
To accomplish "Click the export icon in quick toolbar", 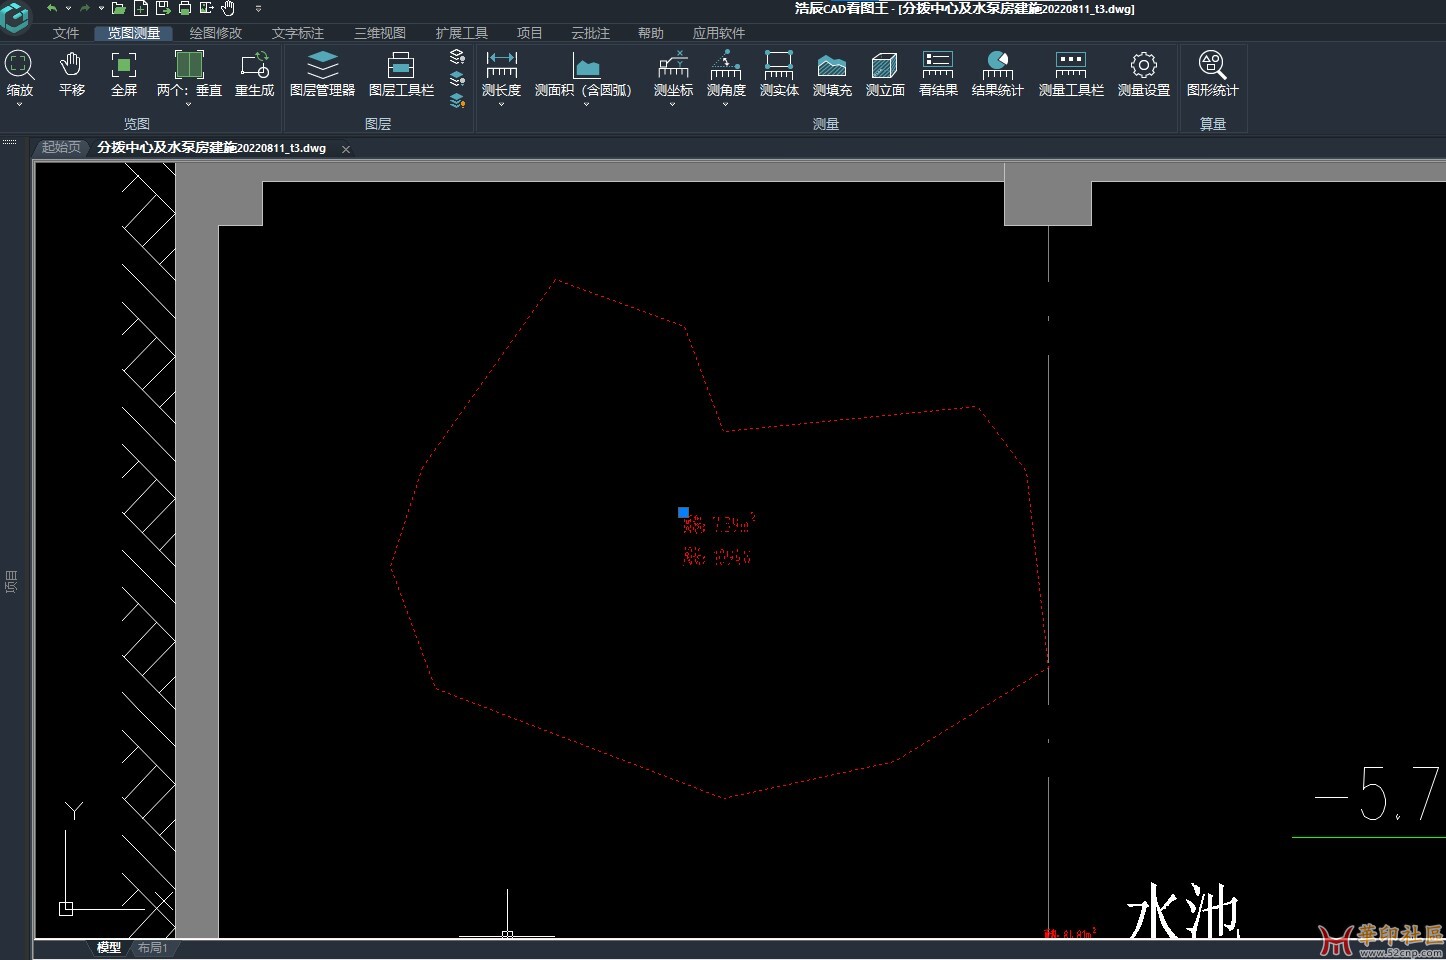I will pyautogui.click(x=207, y=8).
